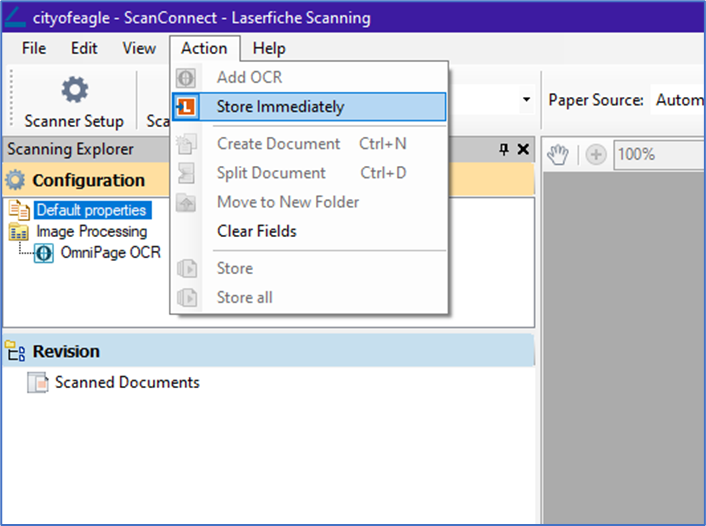
Task: Click the Create Document menu icon
Action: [x=186, y=144]
